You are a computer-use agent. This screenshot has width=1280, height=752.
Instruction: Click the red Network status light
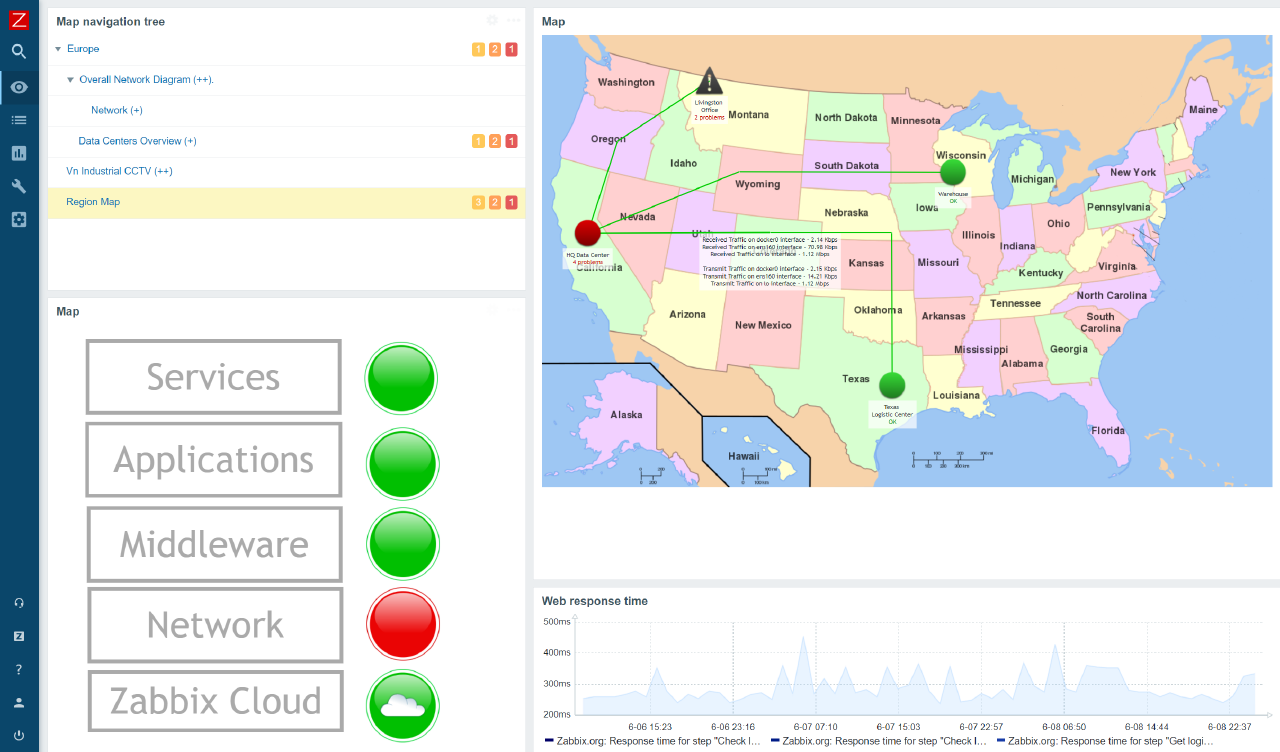401,624
